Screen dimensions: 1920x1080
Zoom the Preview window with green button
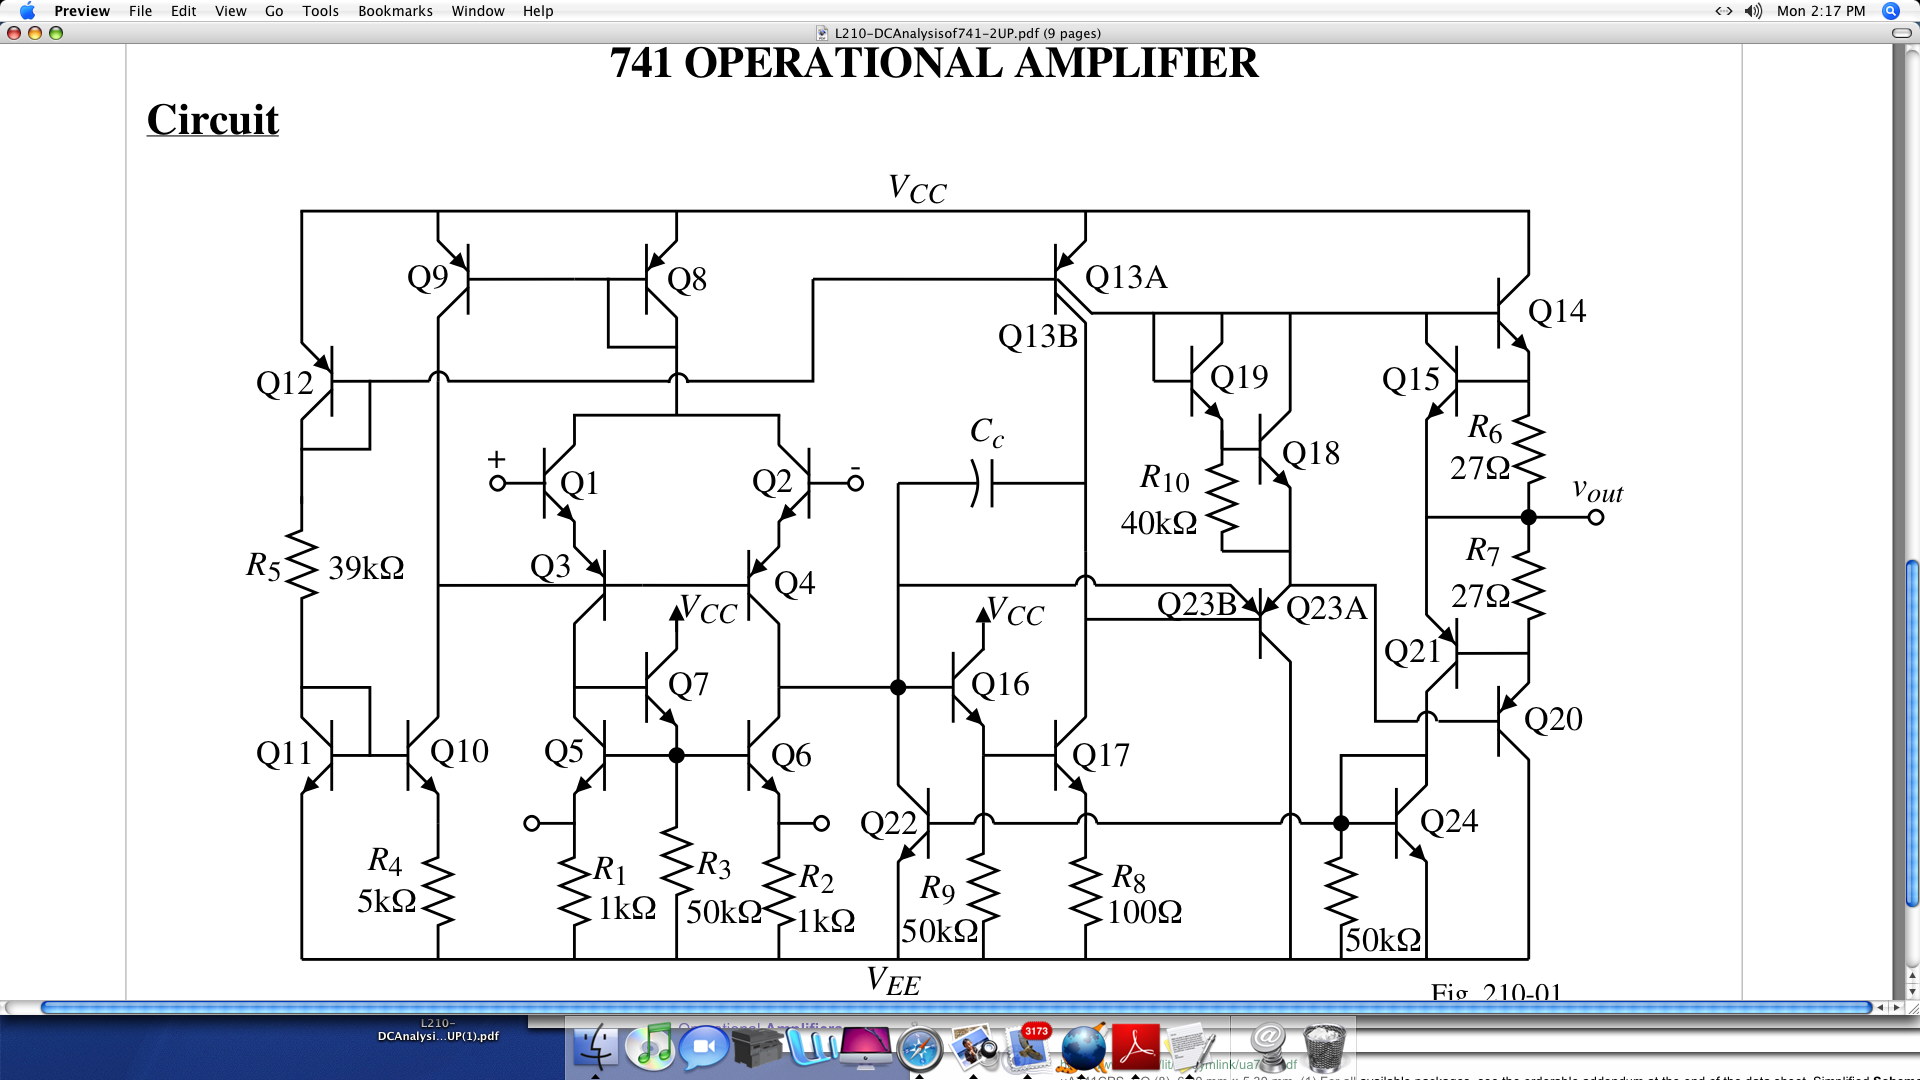(56, 33)
